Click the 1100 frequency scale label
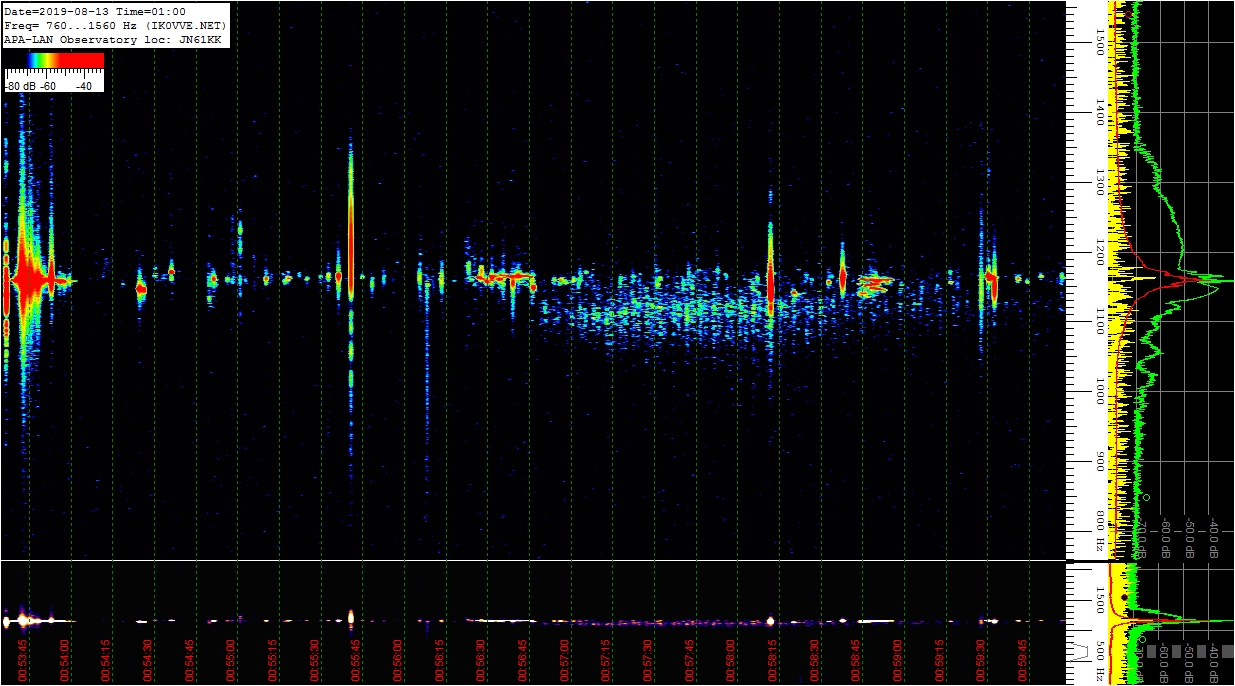This screenshot has width=1235, height=686. 1099,322
